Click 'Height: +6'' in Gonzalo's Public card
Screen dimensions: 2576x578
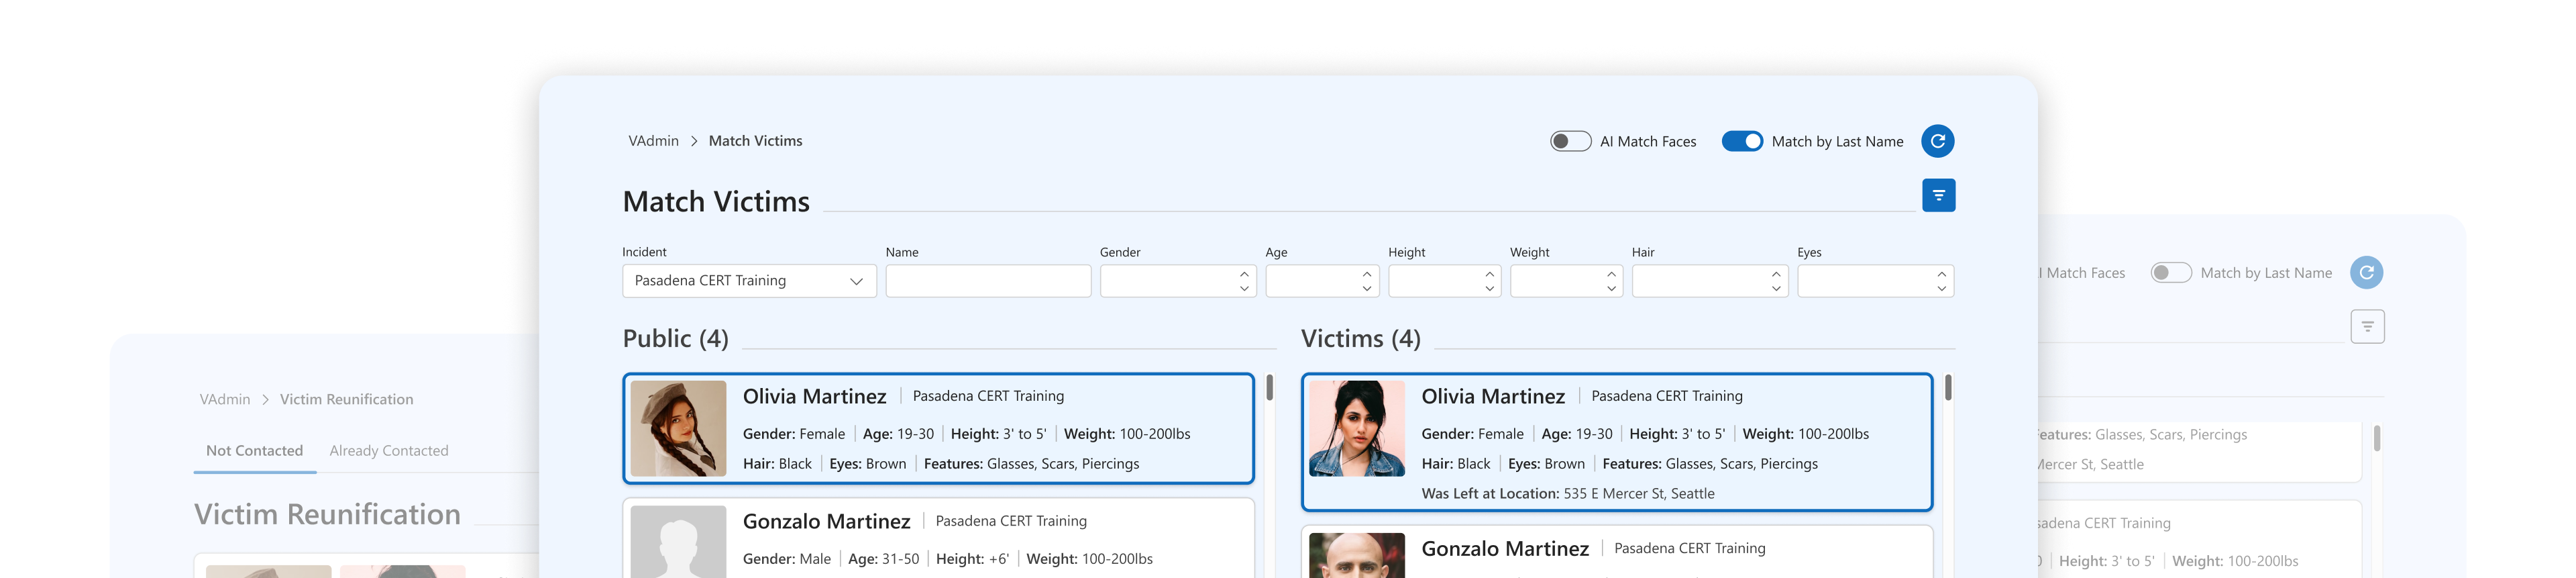[972, 559]
